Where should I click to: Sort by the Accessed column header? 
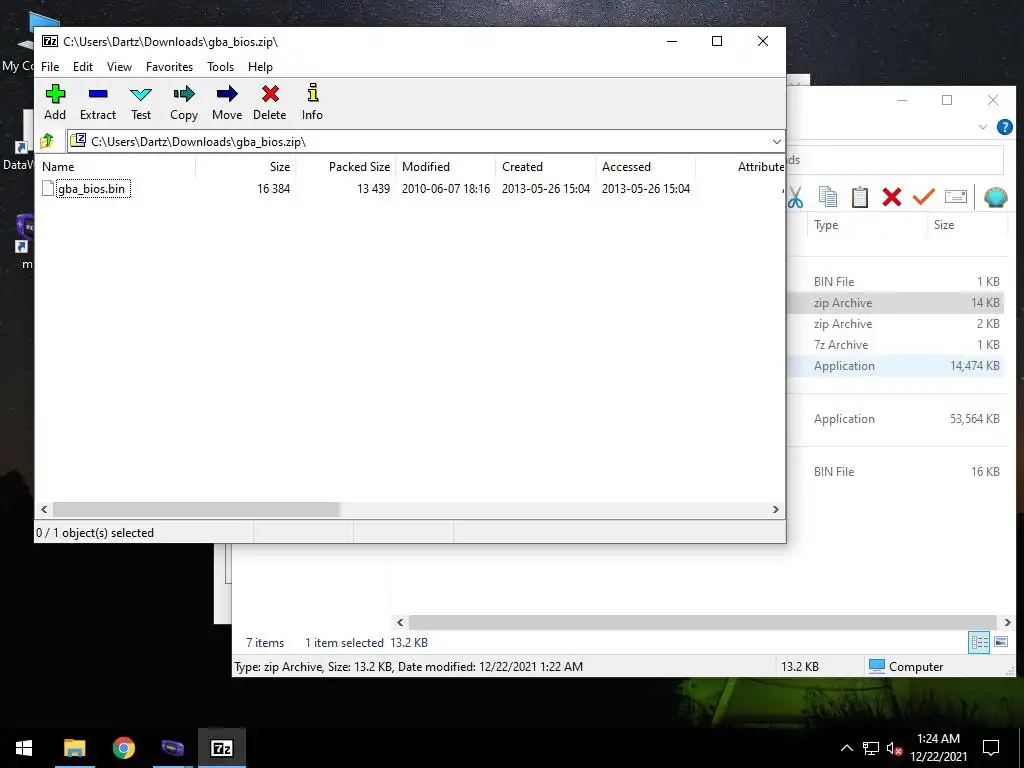point(646,167)
